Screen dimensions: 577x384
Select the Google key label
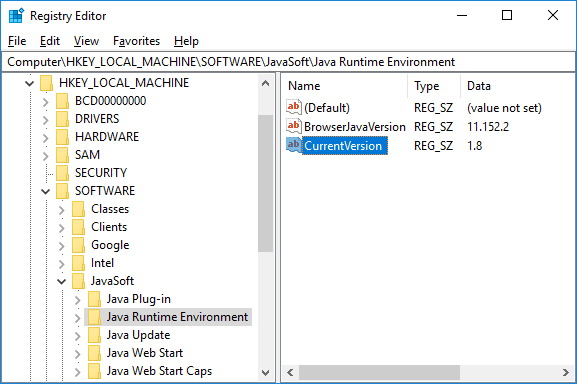tap(110, 245)
